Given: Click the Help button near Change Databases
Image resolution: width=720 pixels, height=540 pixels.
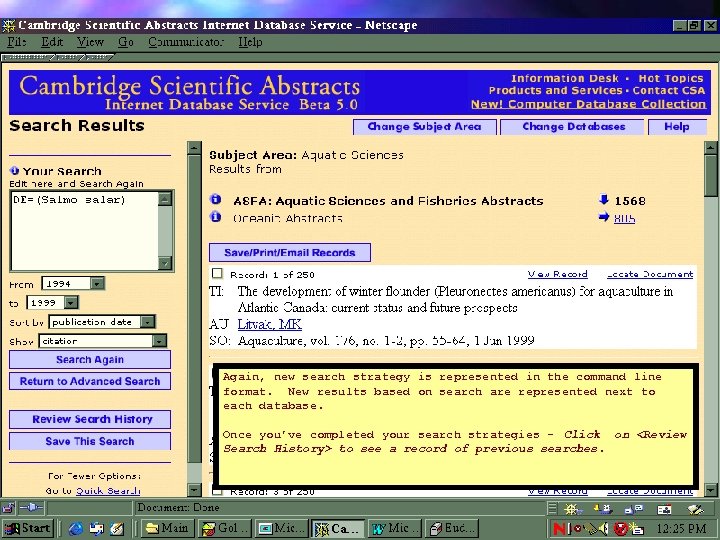Looking at the screenshot, I should [677, 127].
